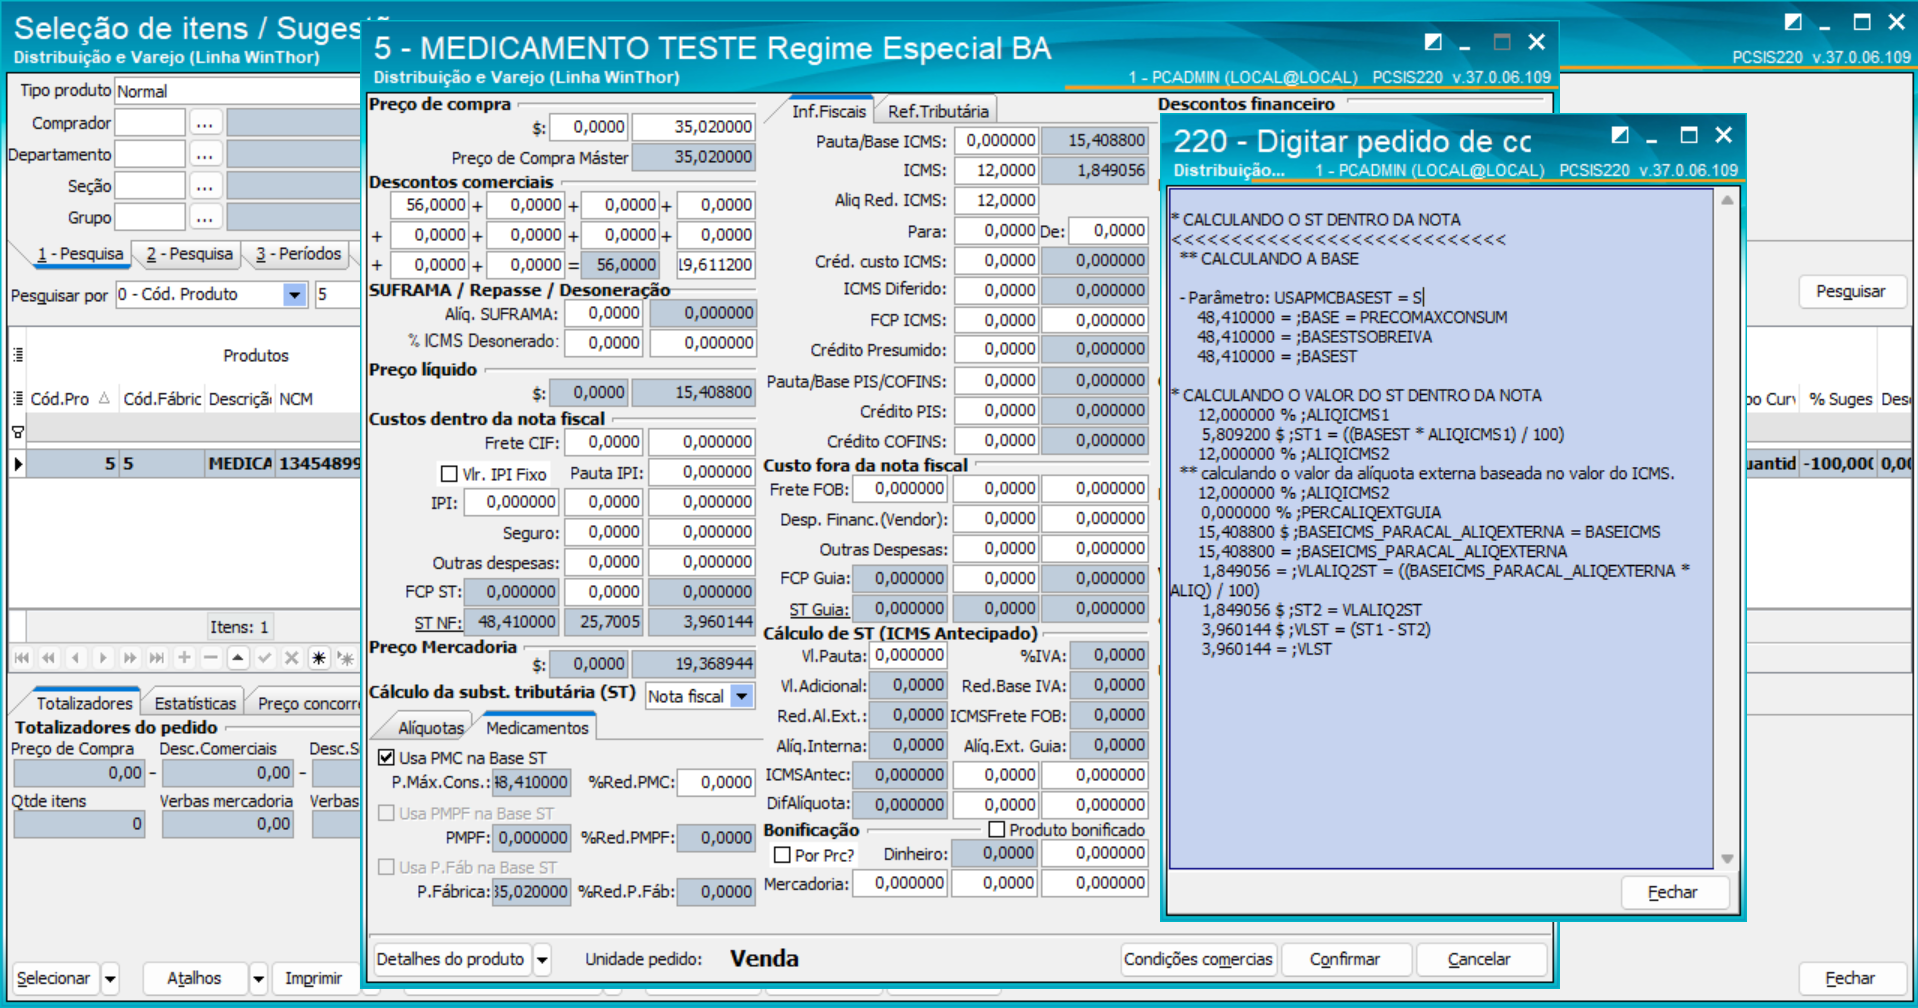The width and height of the screenshot is (1918, 1008).
Task: Expand the Selecionar button dropdown arrow
Action: 110,979
